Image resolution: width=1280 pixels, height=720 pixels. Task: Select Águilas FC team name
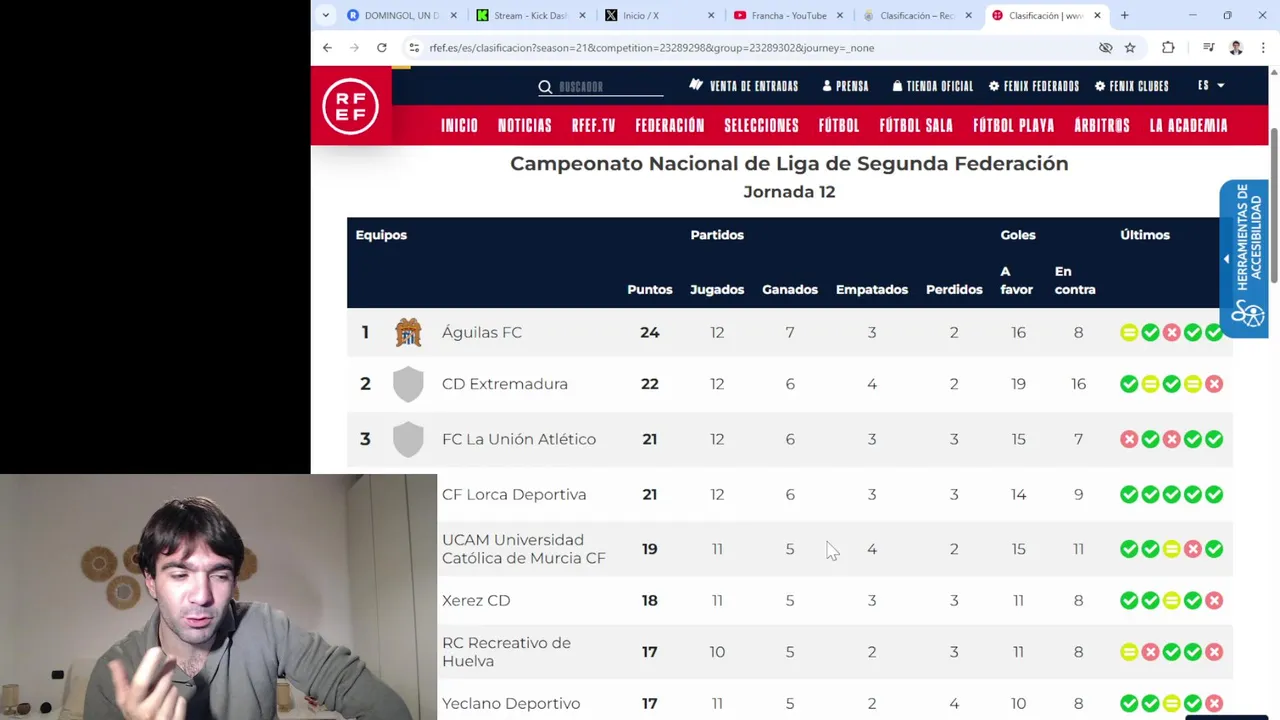(482, 332)
